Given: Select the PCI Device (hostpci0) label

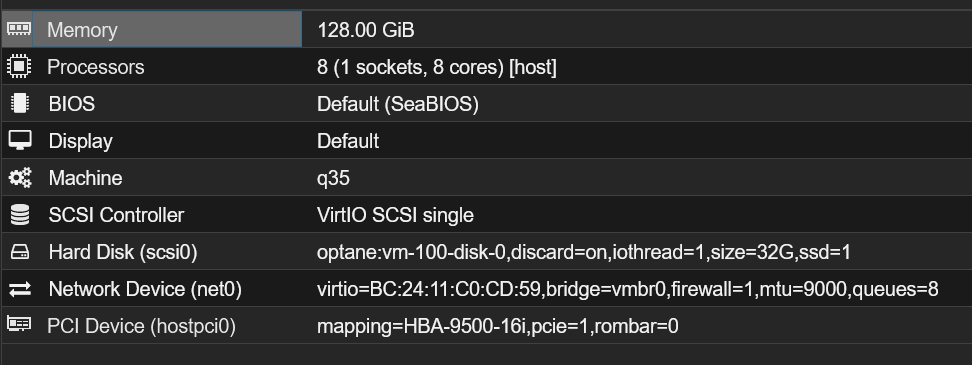Looking at the screenshot, I should [x=141, y=327].
